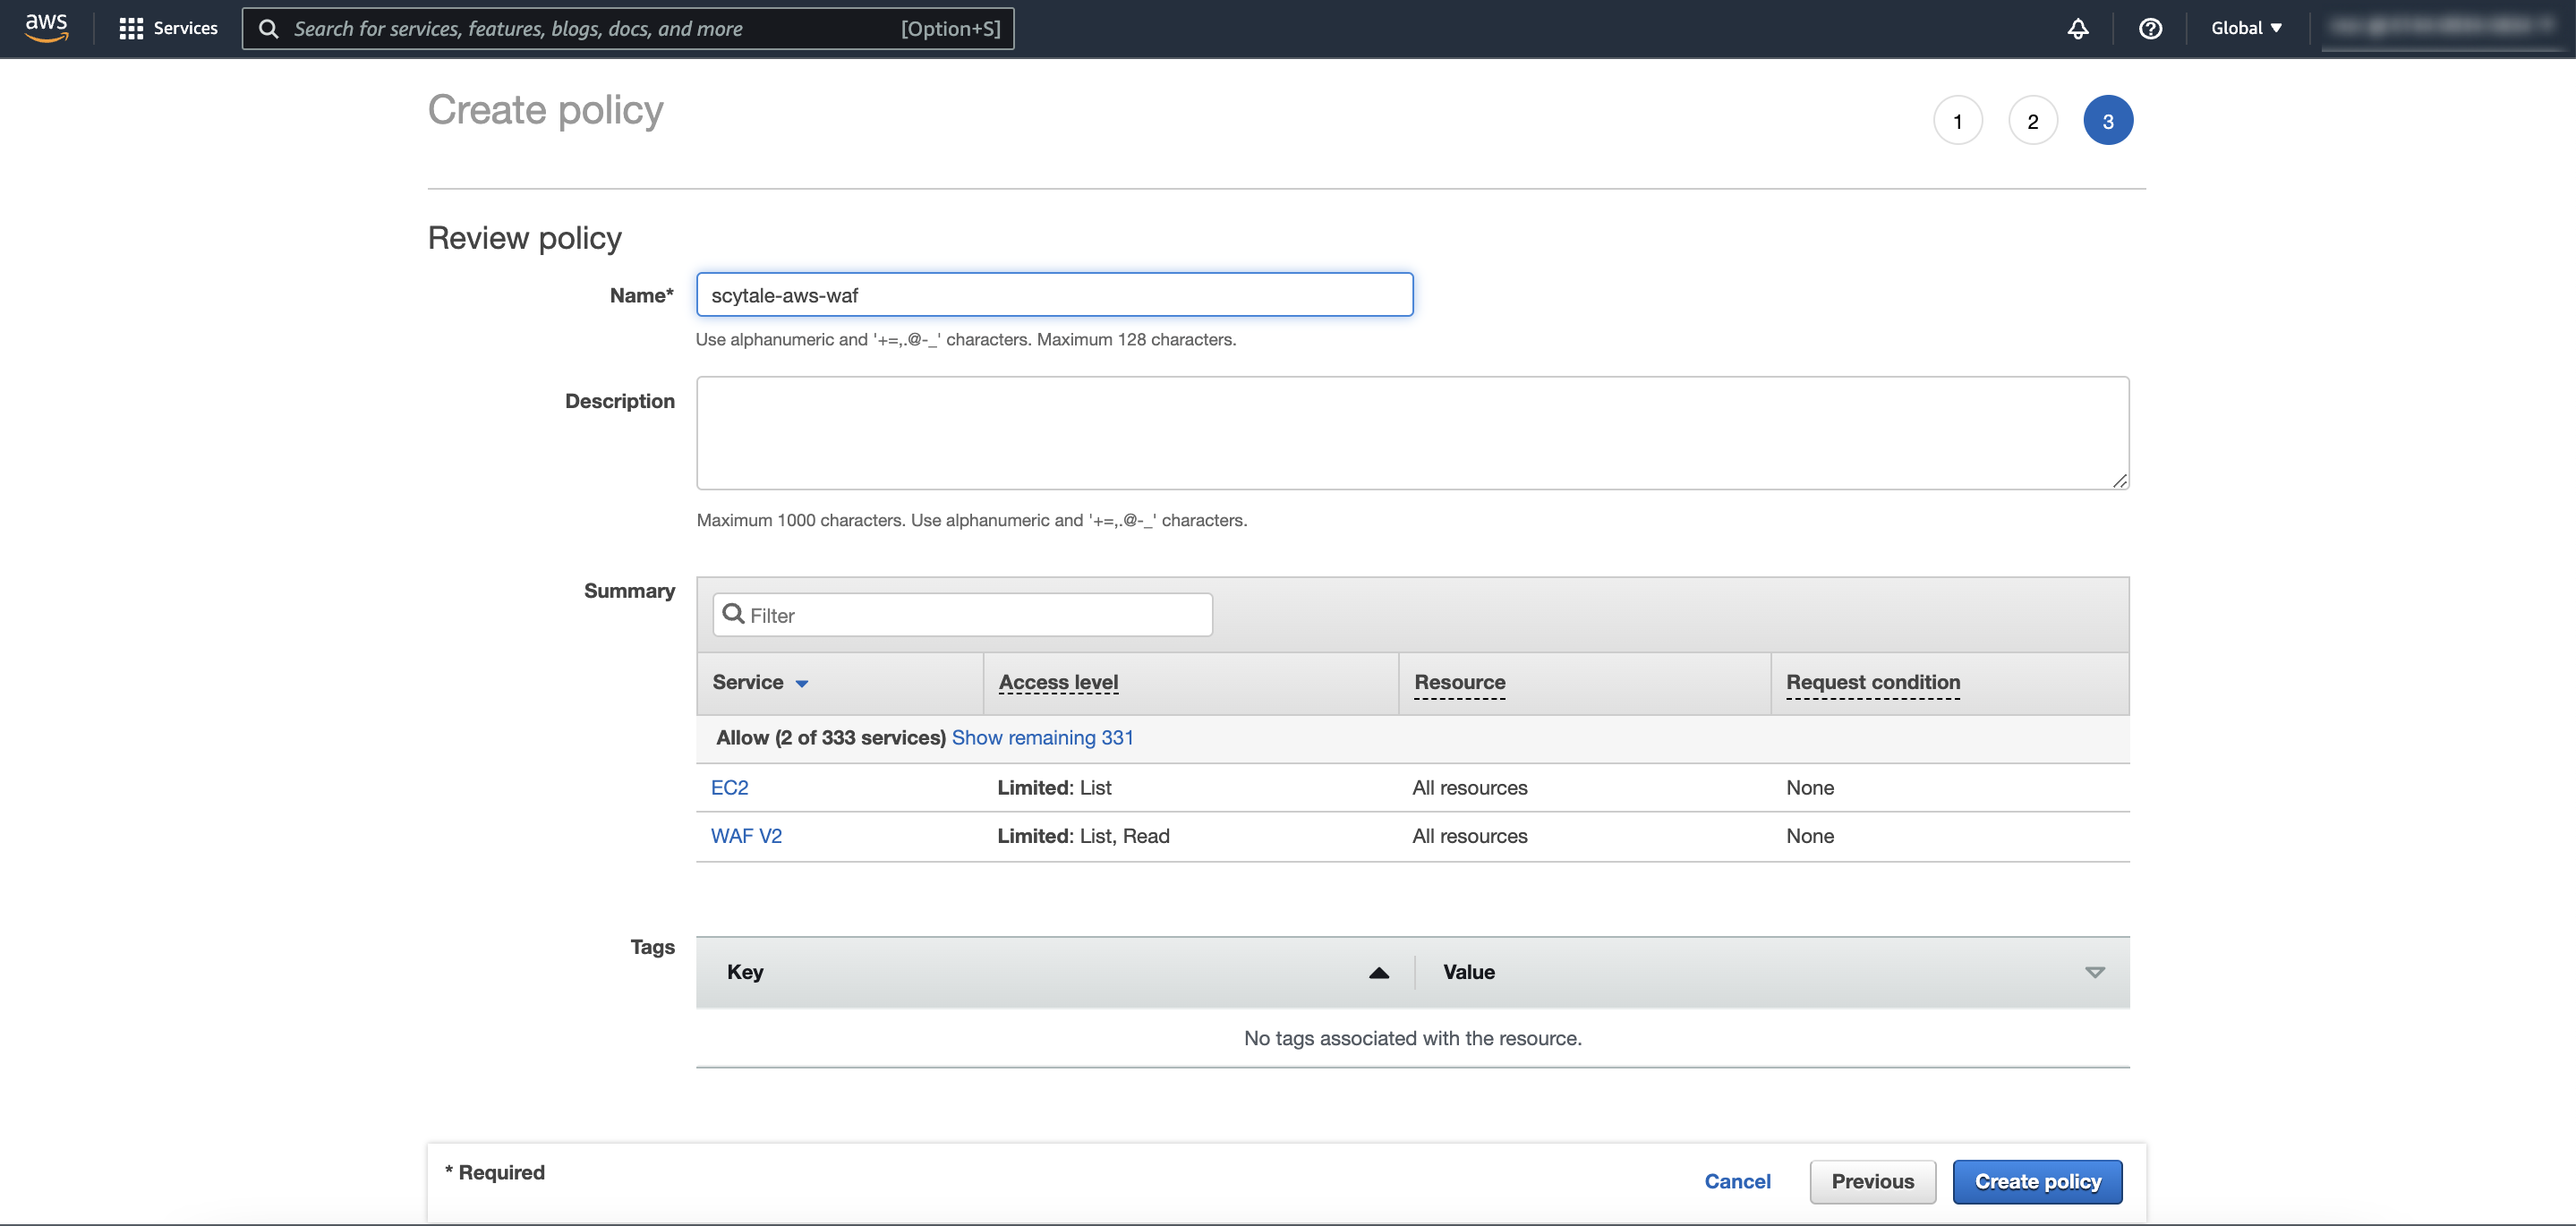Open the Services grid menu
Screen dimensions: 2576x1226
coord(168,28)
